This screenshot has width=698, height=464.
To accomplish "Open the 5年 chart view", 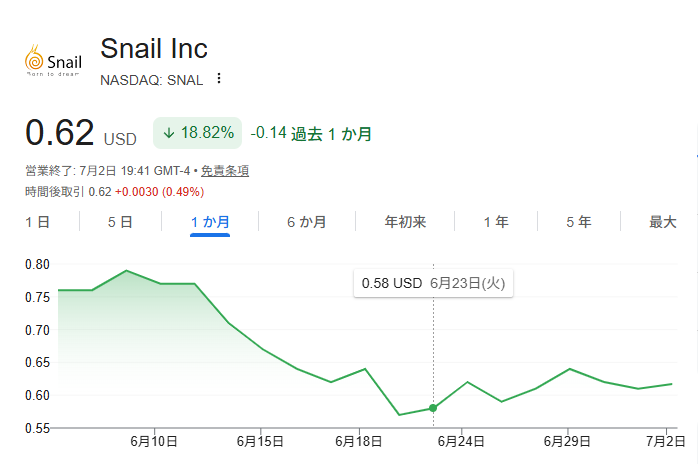I will click(579, 222).
